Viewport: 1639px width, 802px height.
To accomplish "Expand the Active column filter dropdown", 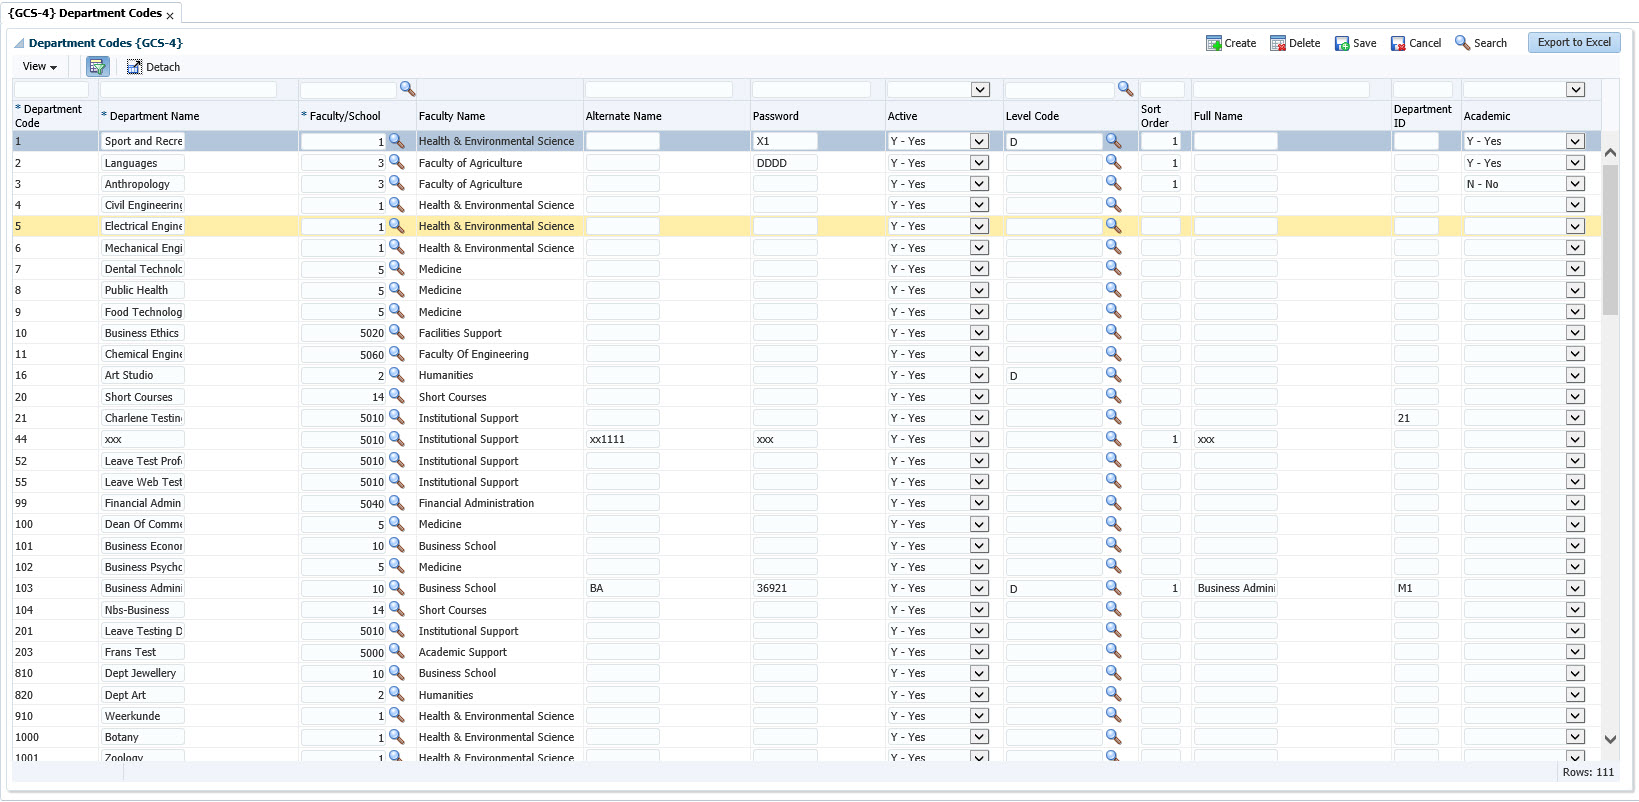I will point(979,90).
